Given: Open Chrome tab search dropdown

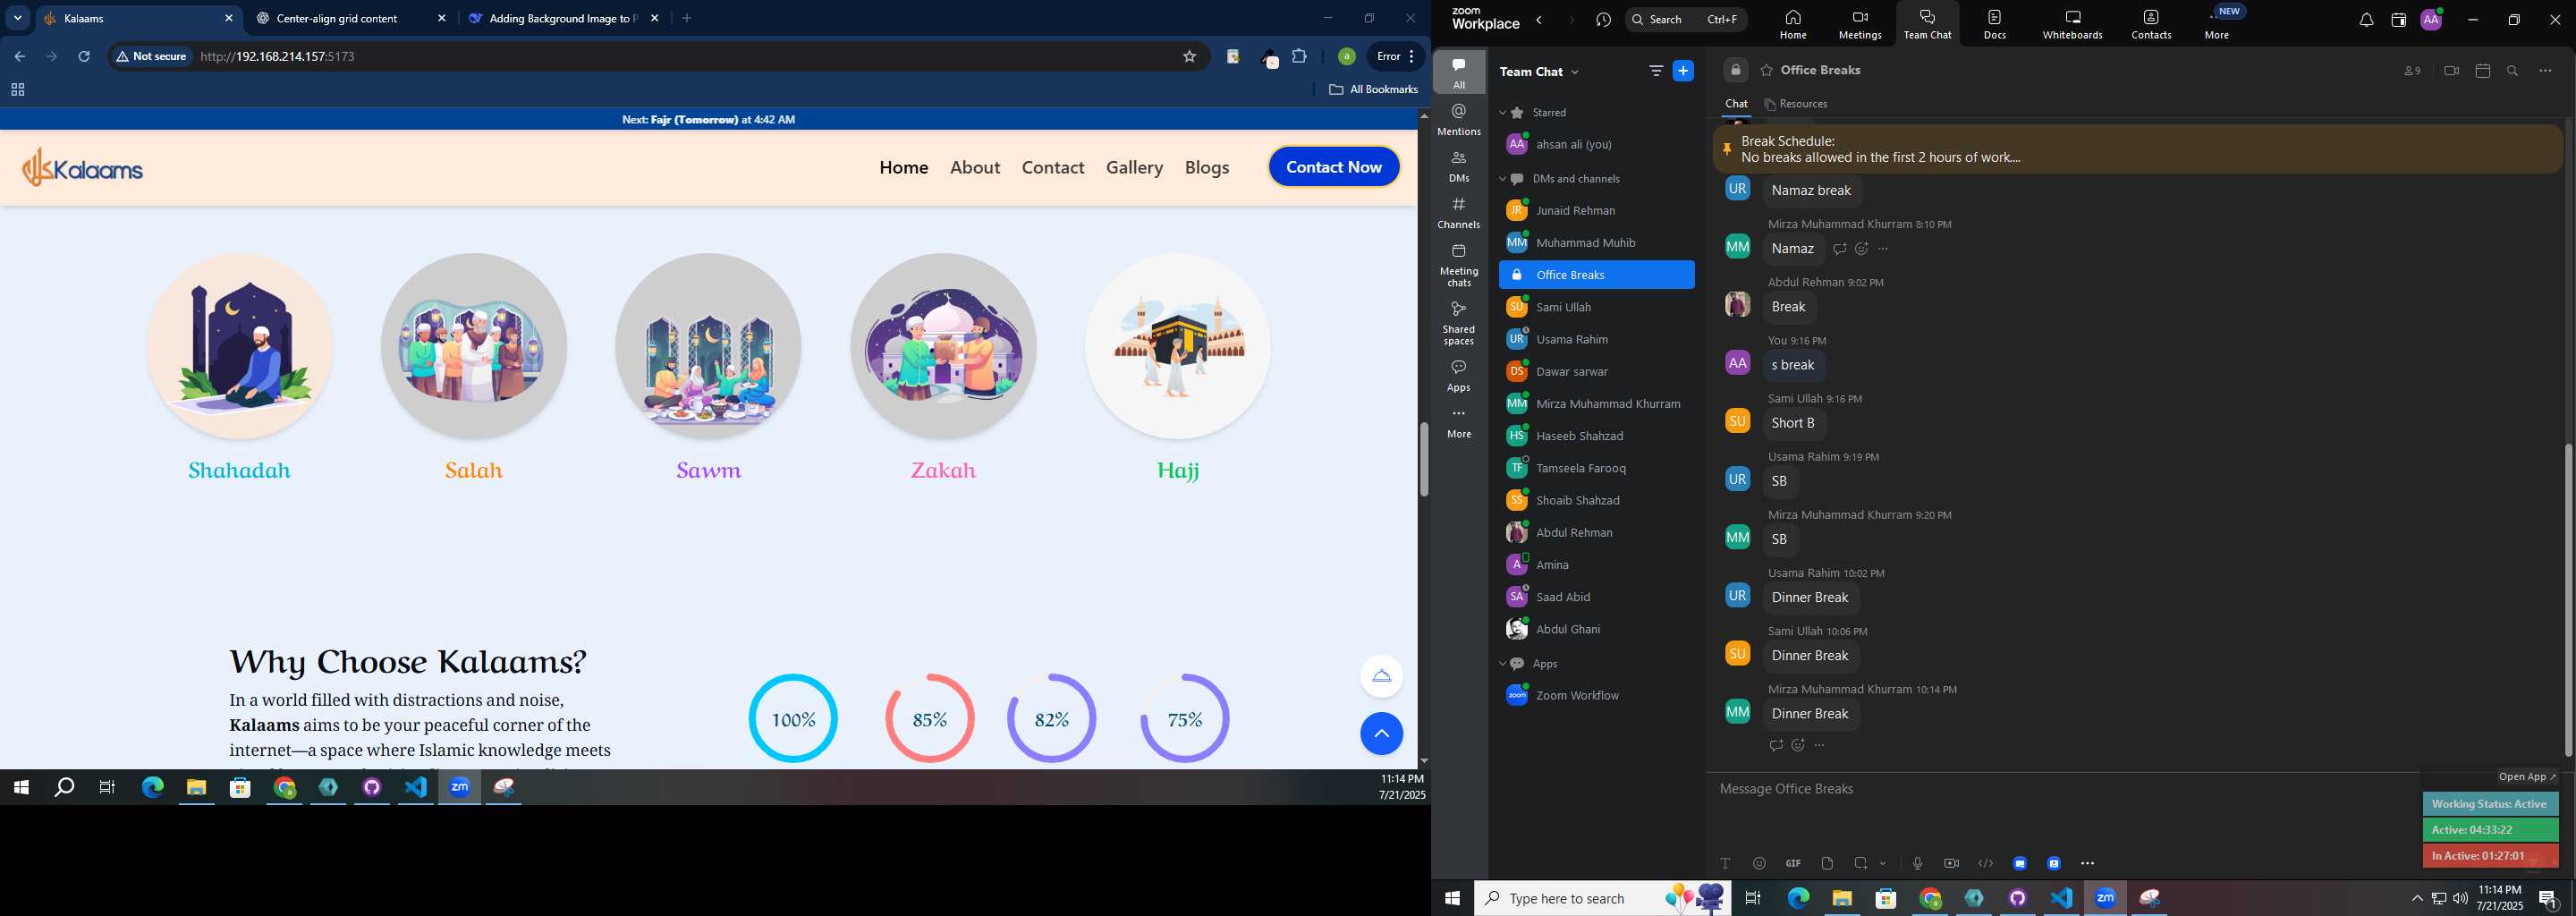Looking at the screenshot, I should pyautogui.click(x=18, y=18).
